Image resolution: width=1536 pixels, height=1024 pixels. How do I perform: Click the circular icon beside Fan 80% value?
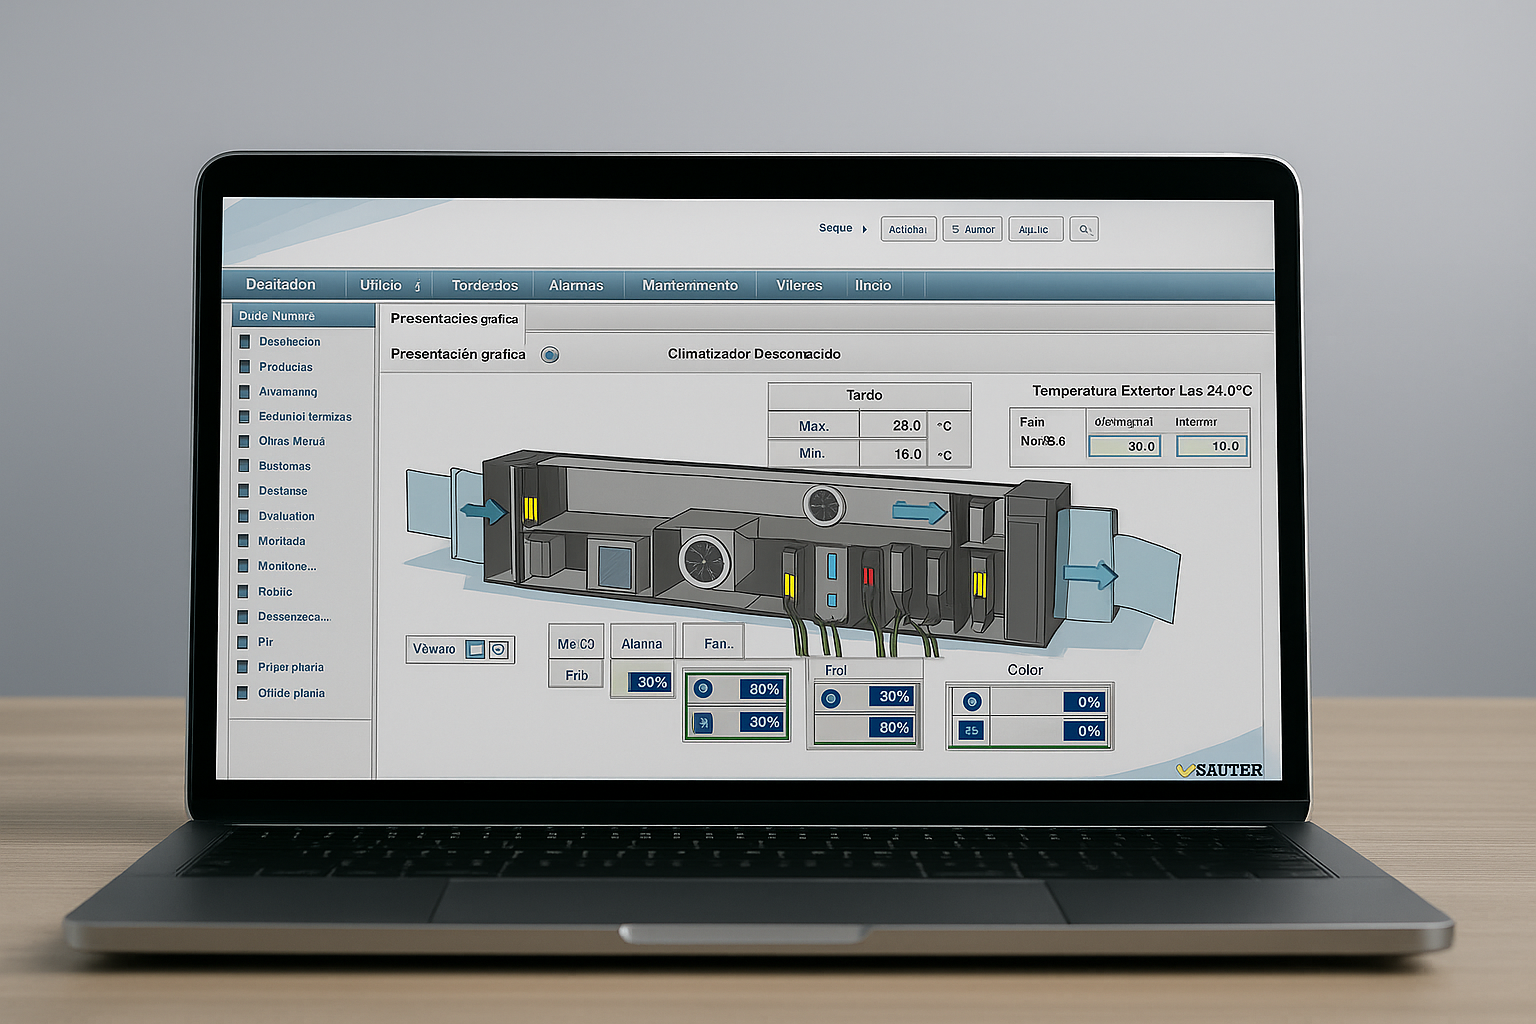click(703, 689)
